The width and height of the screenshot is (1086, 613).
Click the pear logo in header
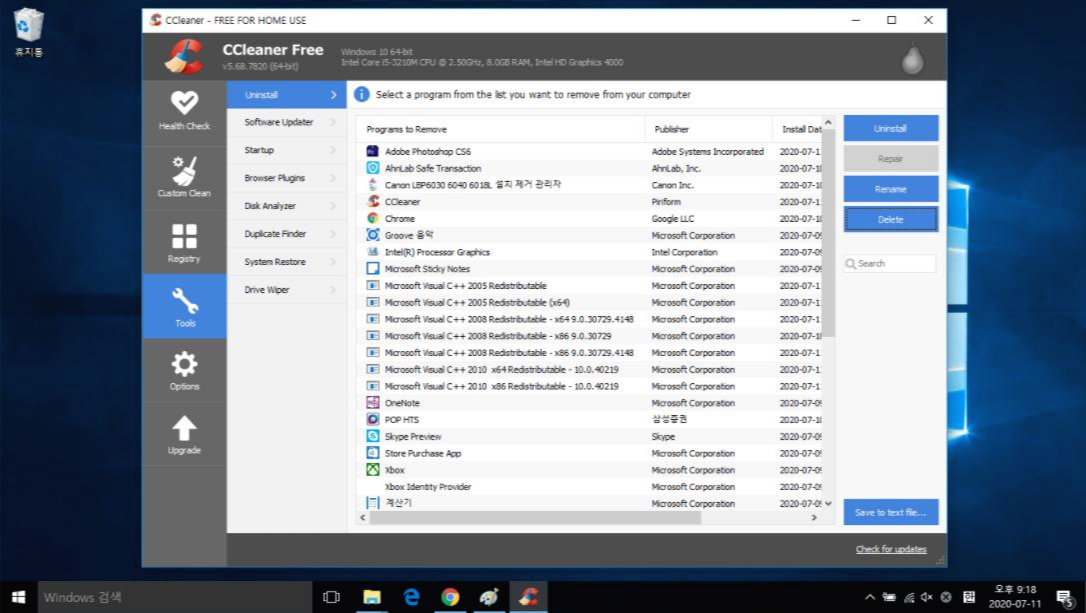pos(912,57)
